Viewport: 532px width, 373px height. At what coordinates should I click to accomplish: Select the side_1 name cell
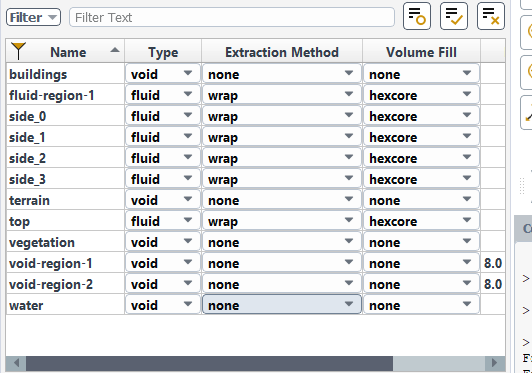pyautogui.click(x=65, y=137)
